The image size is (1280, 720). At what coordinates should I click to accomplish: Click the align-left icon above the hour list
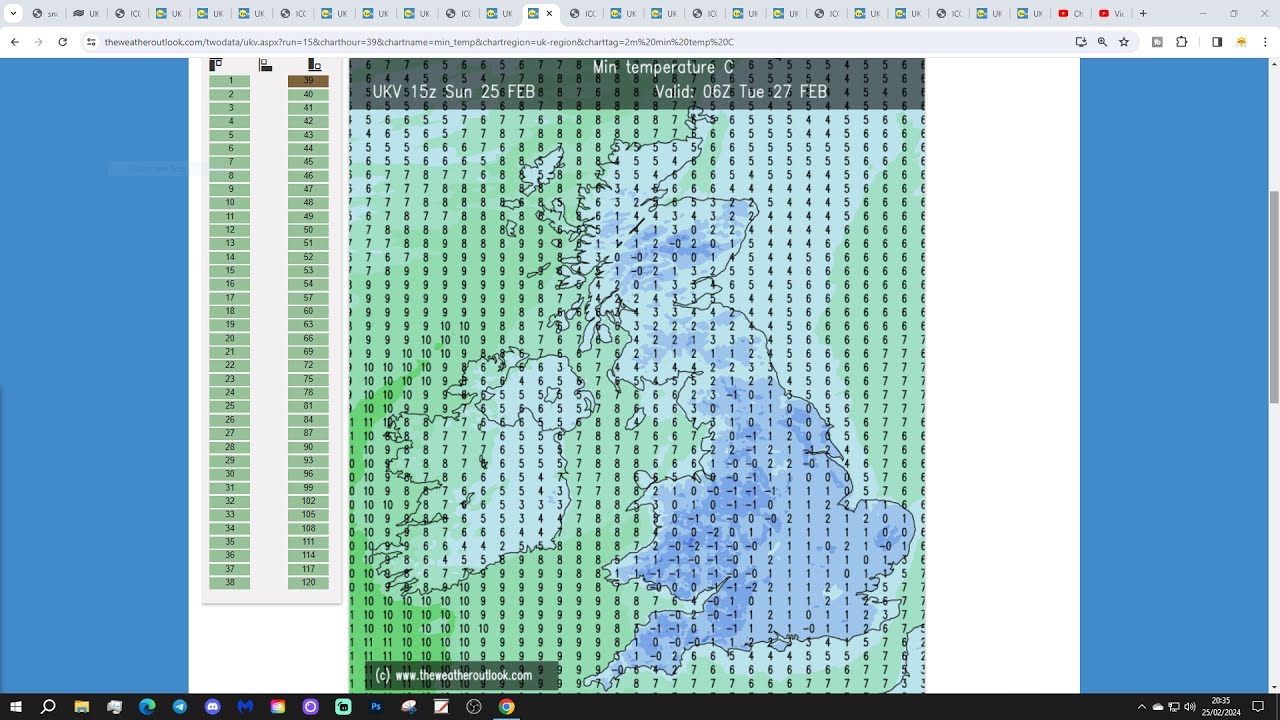coord(265,65)
